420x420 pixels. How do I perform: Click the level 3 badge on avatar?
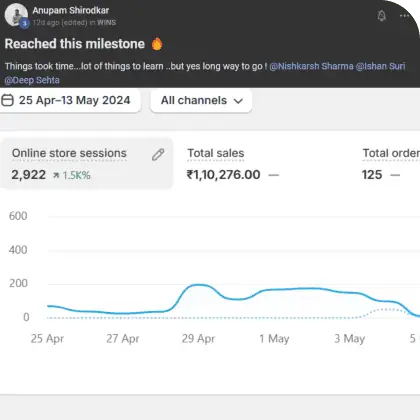24,23
